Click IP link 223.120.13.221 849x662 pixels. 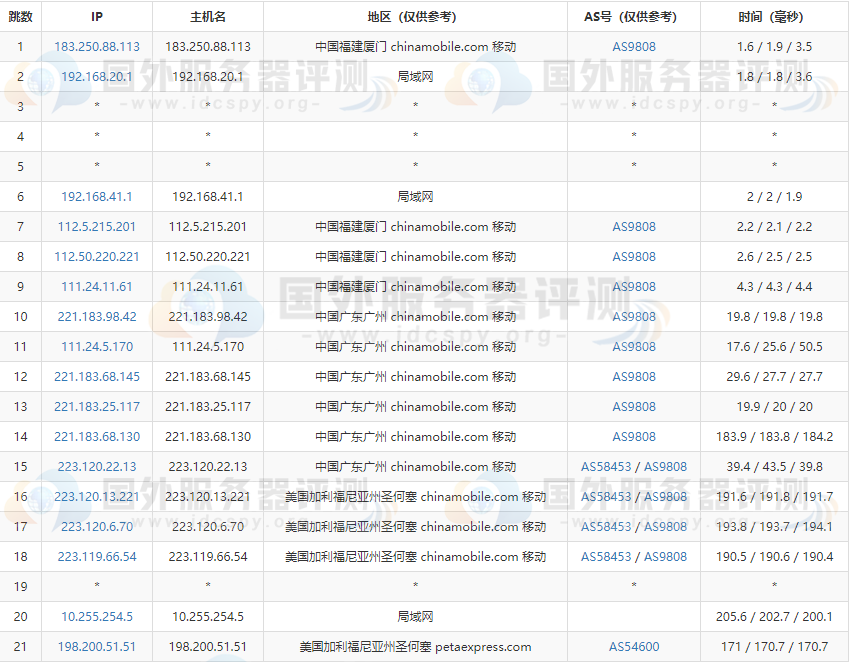point(97,497)
